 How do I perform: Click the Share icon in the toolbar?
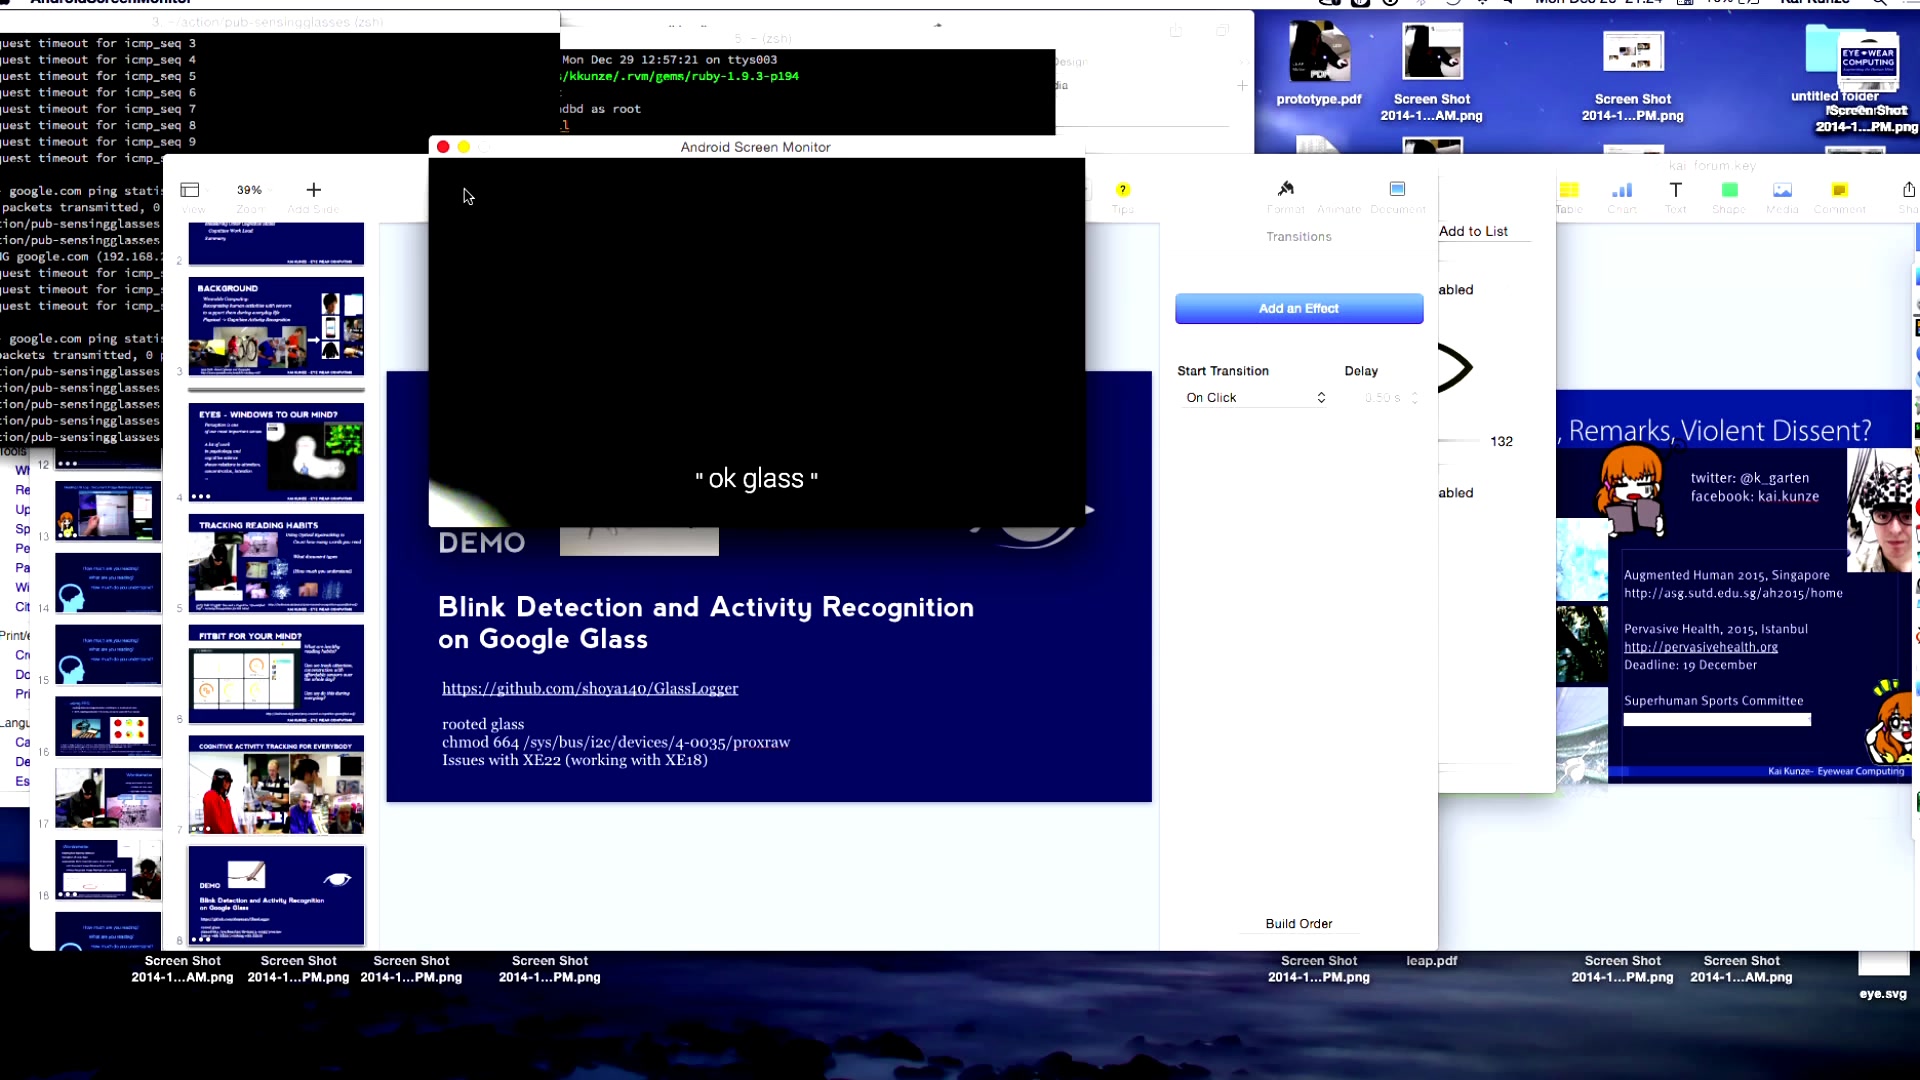pos(1908,190)
